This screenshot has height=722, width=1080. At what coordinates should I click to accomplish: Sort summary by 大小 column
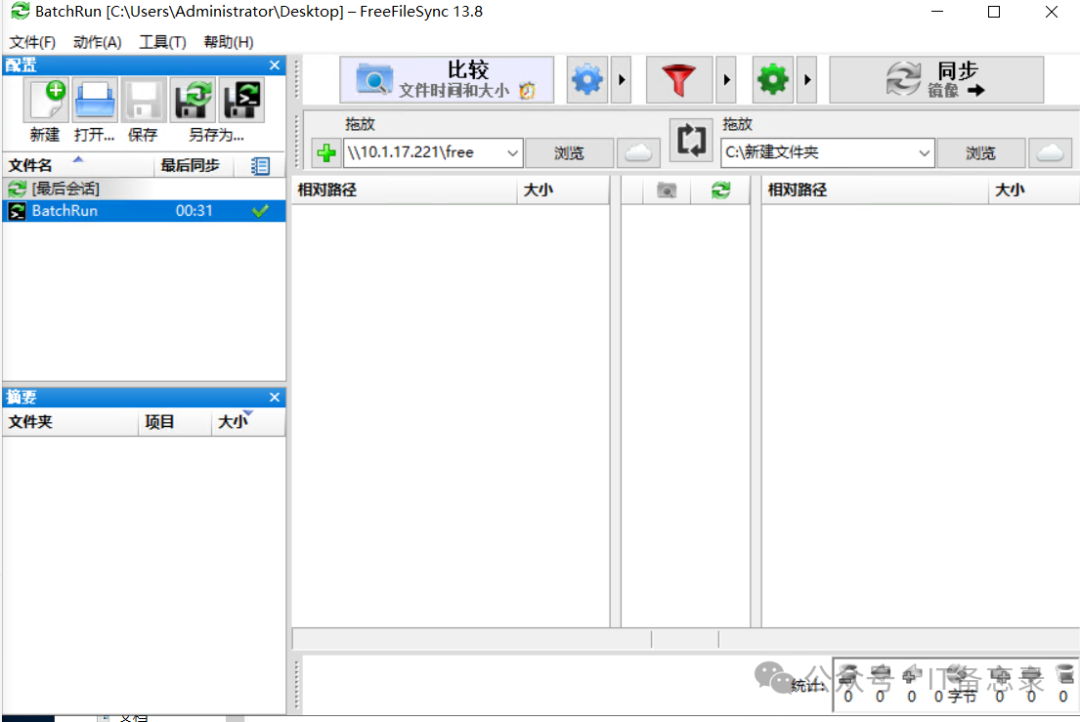point(248,422)
